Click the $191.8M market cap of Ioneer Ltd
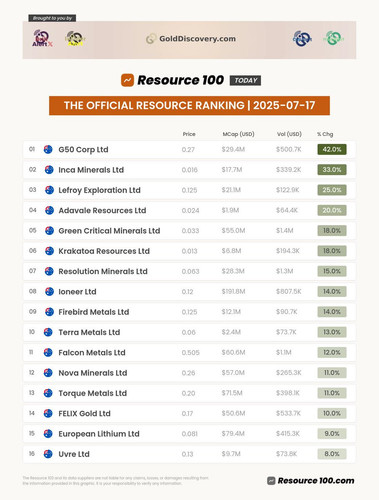This screenshot has height=500, width=379. 233,292
